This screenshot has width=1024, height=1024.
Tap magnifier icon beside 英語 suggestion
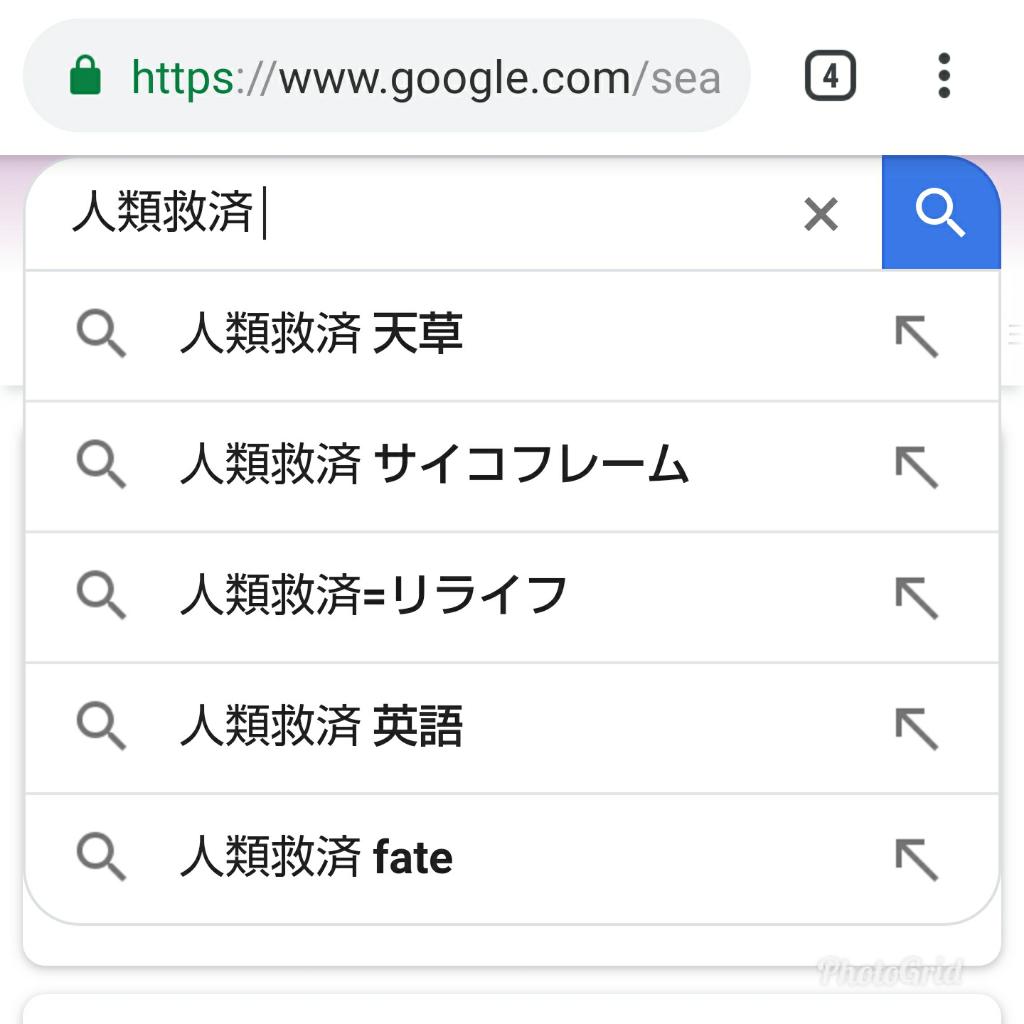coord(101,728)
